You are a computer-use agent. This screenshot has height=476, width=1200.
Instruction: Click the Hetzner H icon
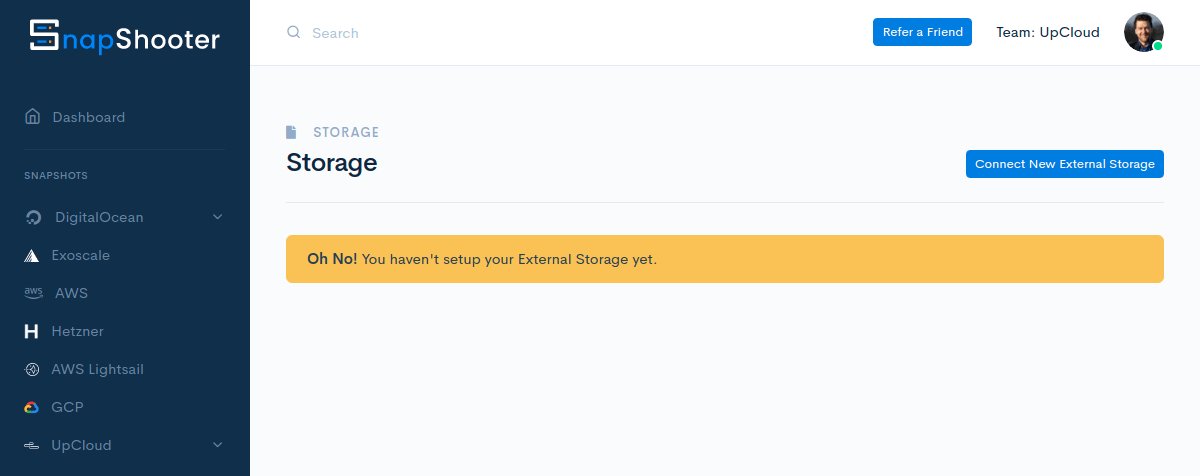click(x=32, y=331)
